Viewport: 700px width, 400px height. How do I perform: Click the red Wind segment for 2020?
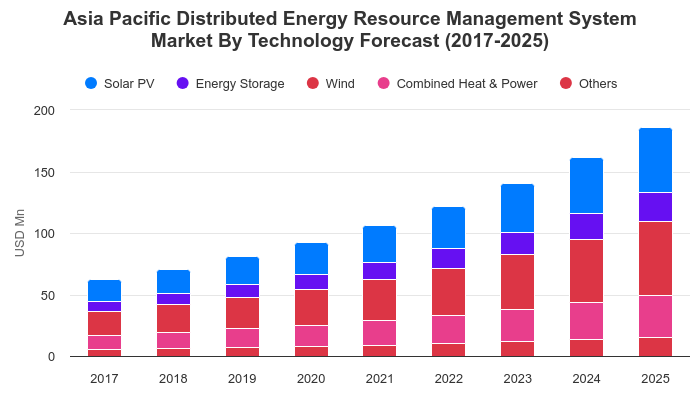tap(311, 308)
